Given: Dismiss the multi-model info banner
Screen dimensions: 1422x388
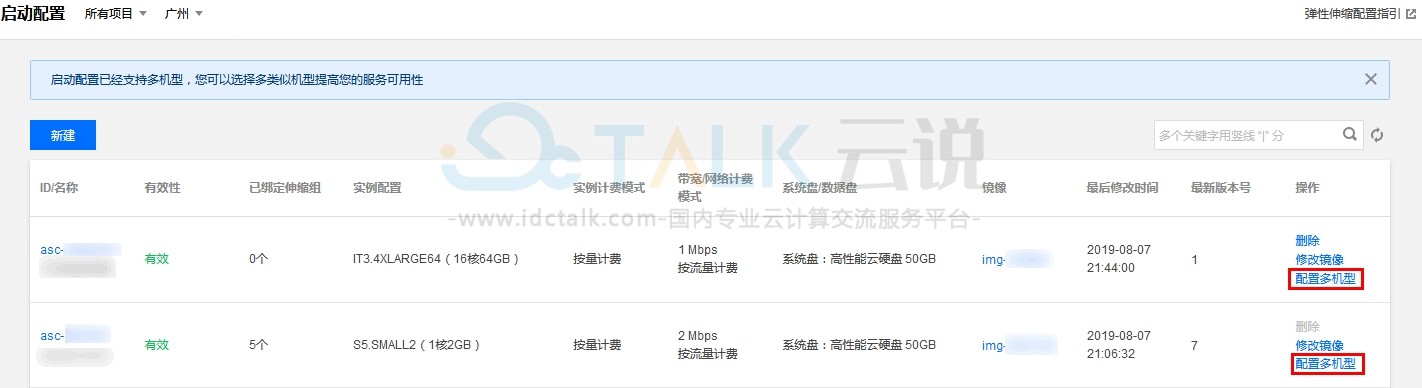Looking at the screenshot, I should pyautogui.click(x=1371, y=79).
